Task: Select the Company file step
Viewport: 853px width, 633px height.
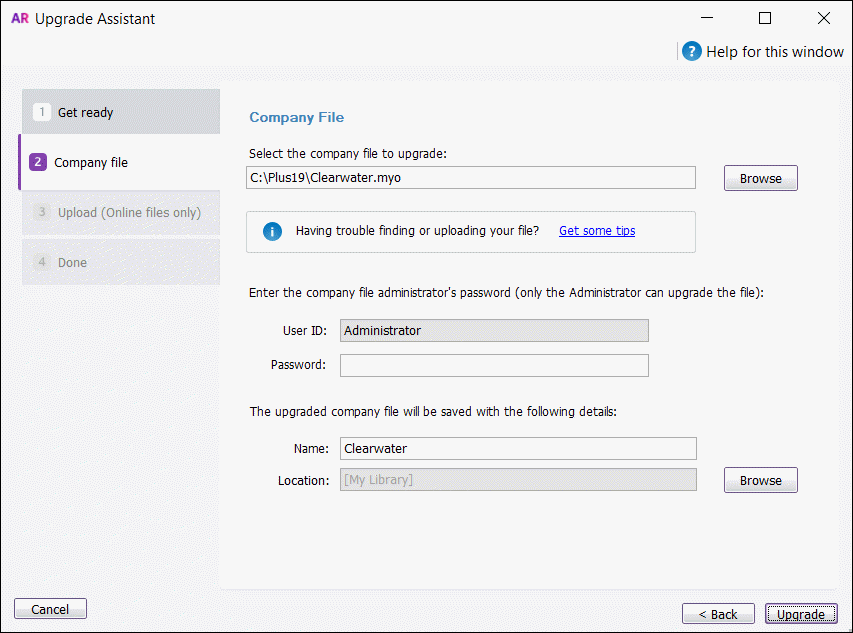Action: [100, 161]
